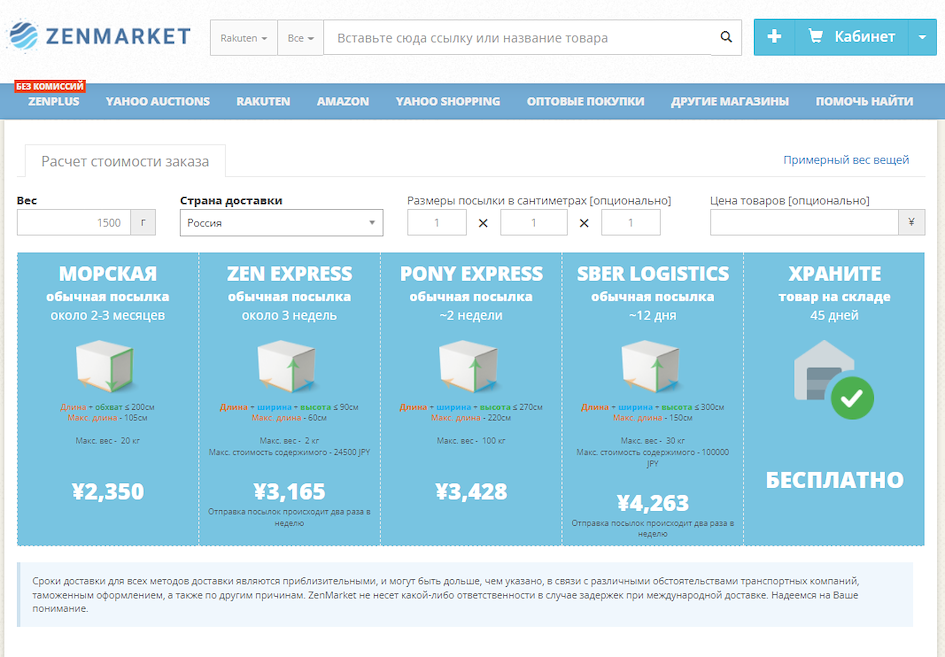Click the second parcel dimension field

(x=533, y=222)
